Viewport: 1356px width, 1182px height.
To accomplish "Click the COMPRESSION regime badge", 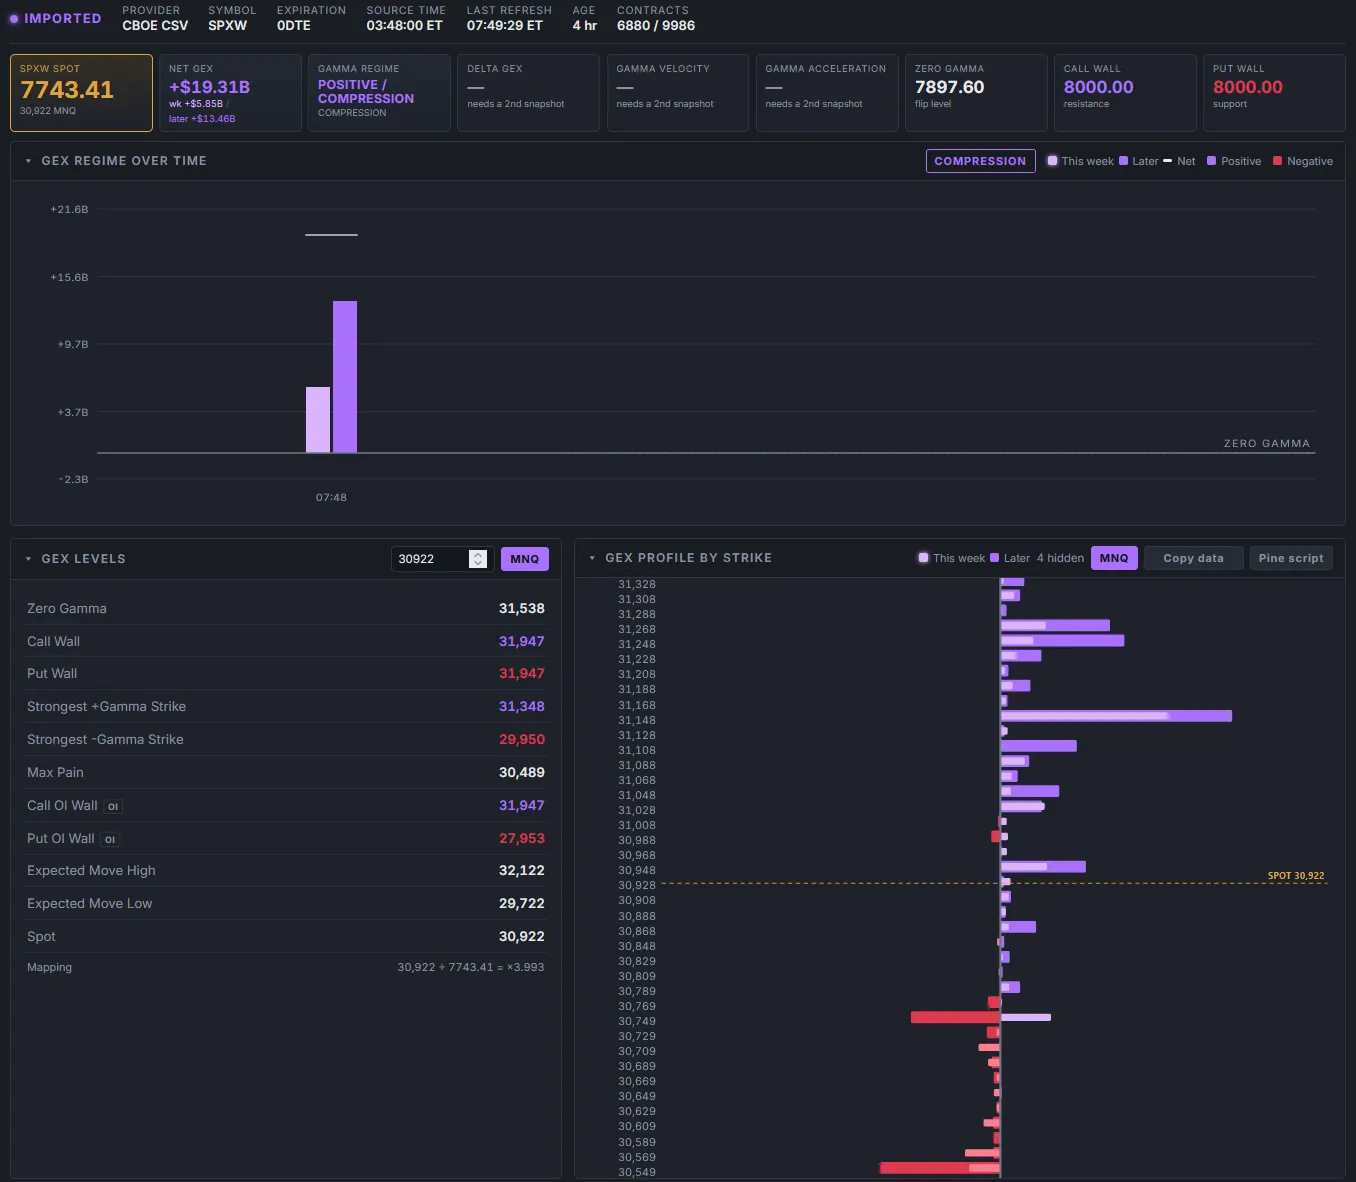I will [x=980, y=161].
